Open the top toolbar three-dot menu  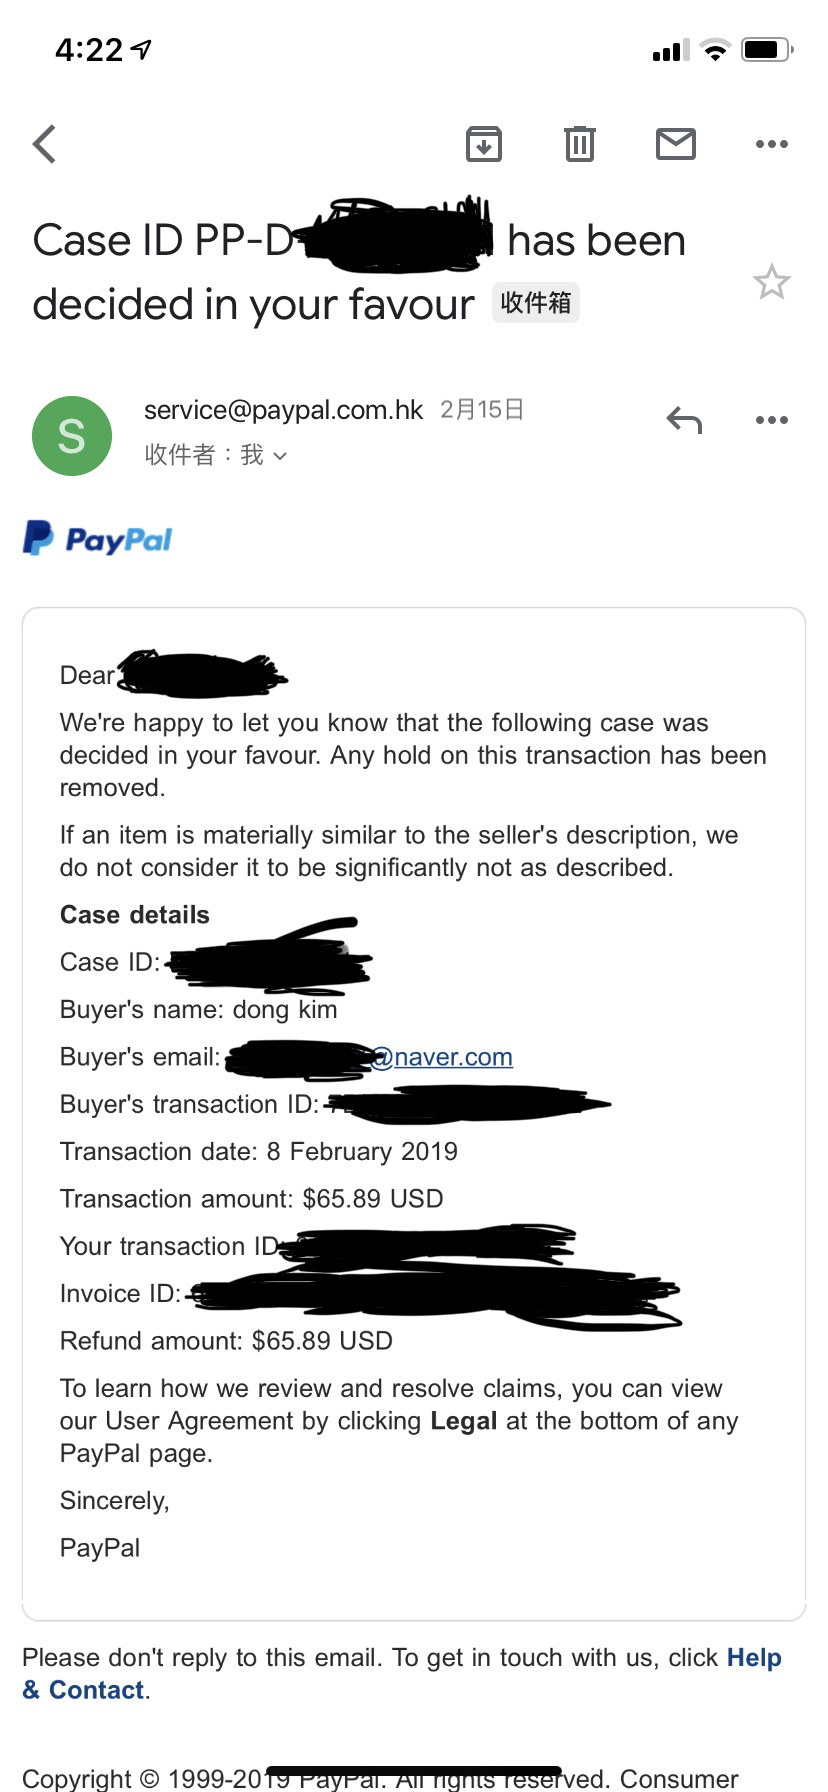point(772,145)
